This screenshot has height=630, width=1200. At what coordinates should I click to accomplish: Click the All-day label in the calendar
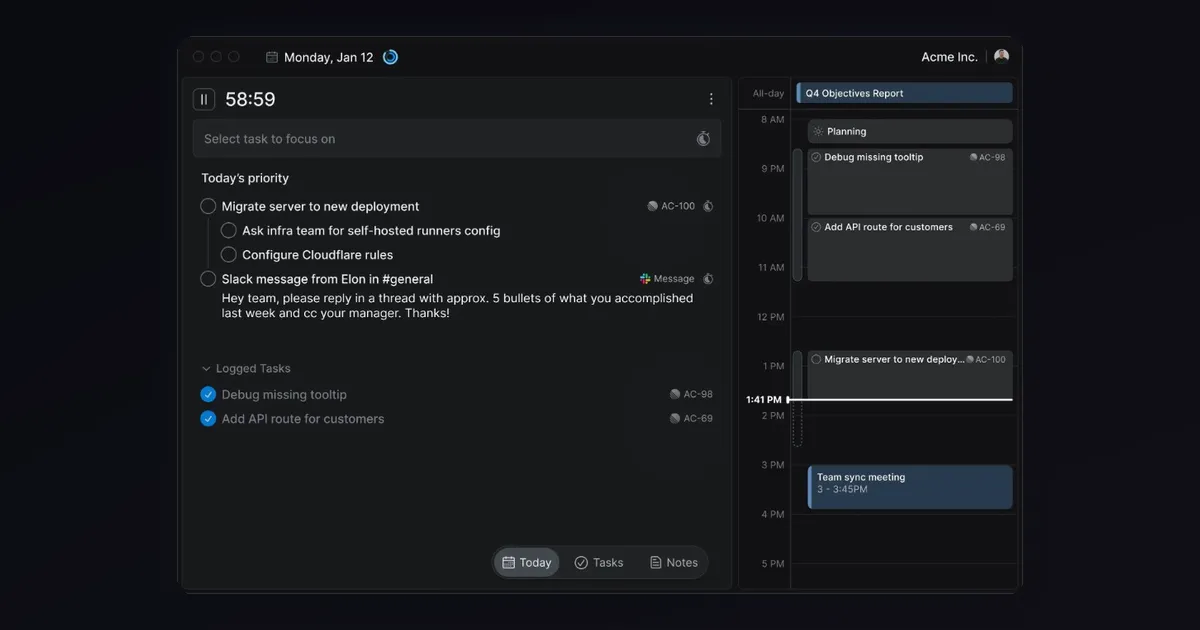pyautogui.click(x=768, y=93)
